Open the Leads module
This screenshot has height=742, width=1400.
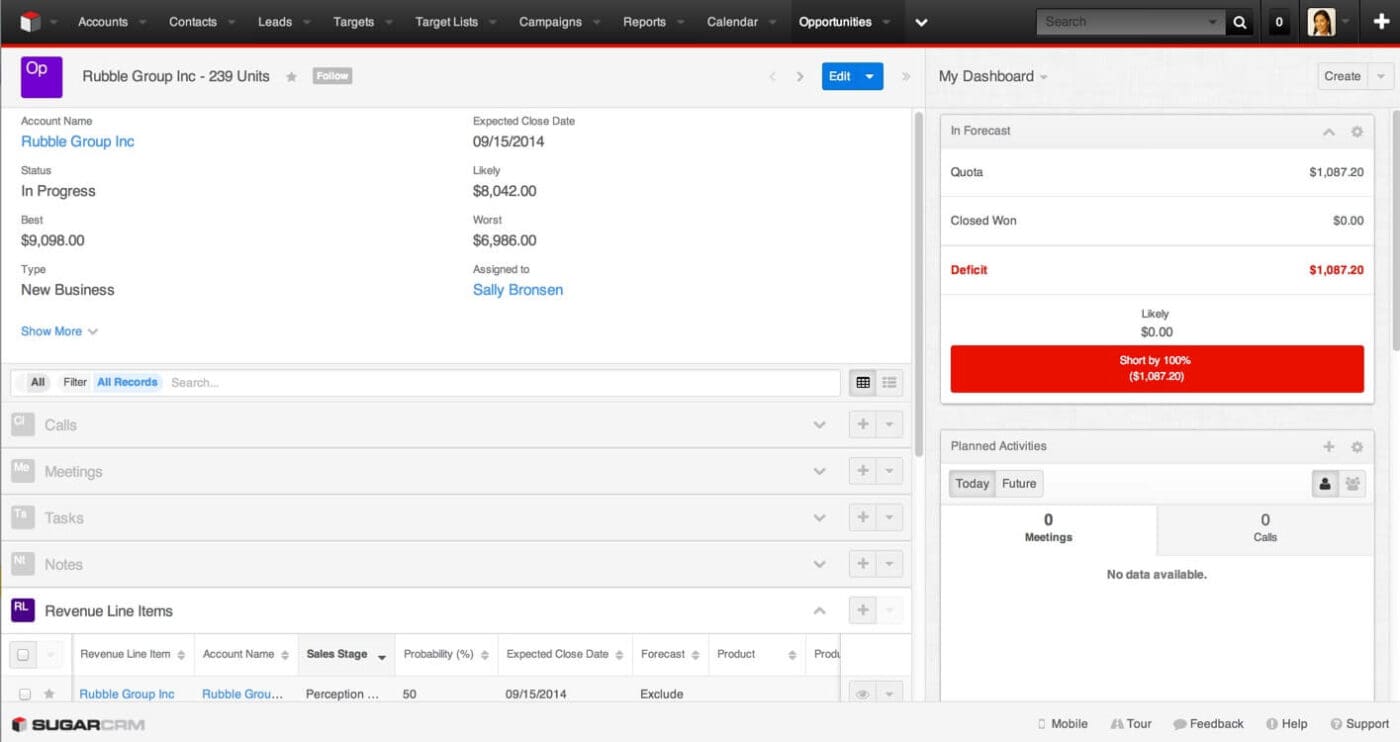point(275,22)
